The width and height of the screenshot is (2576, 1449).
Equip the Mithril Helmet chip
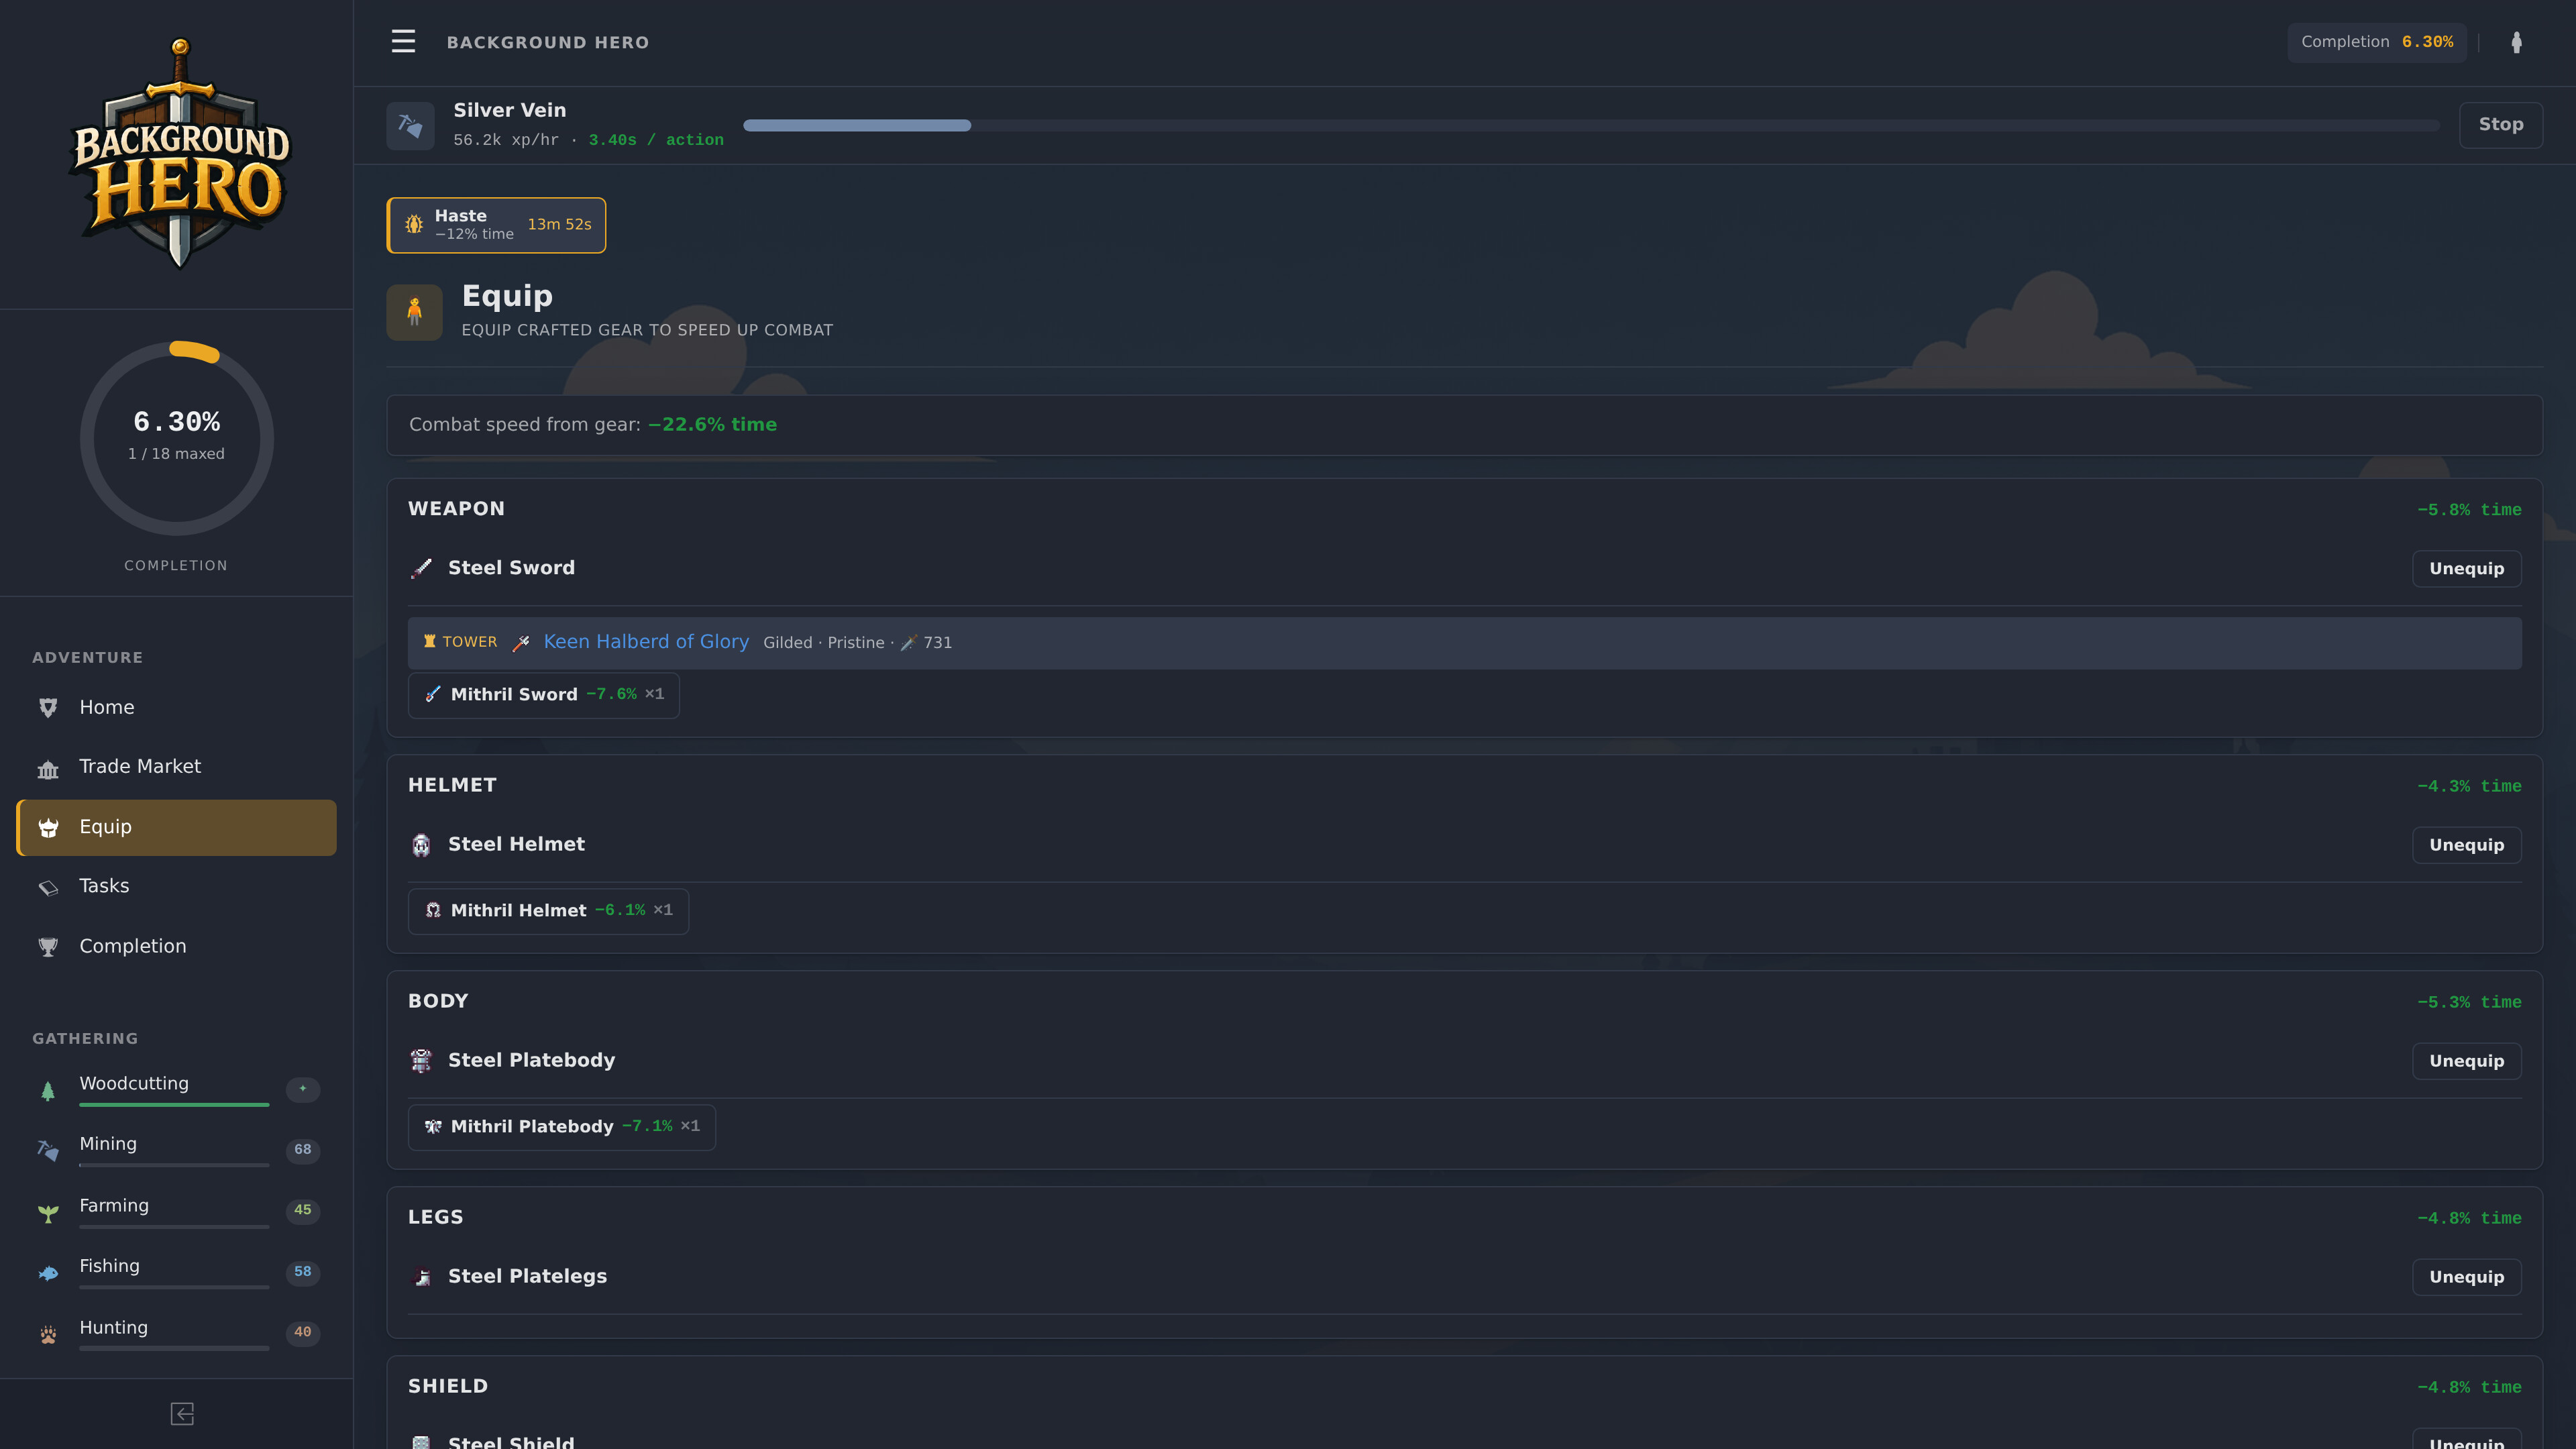point(548,910)
